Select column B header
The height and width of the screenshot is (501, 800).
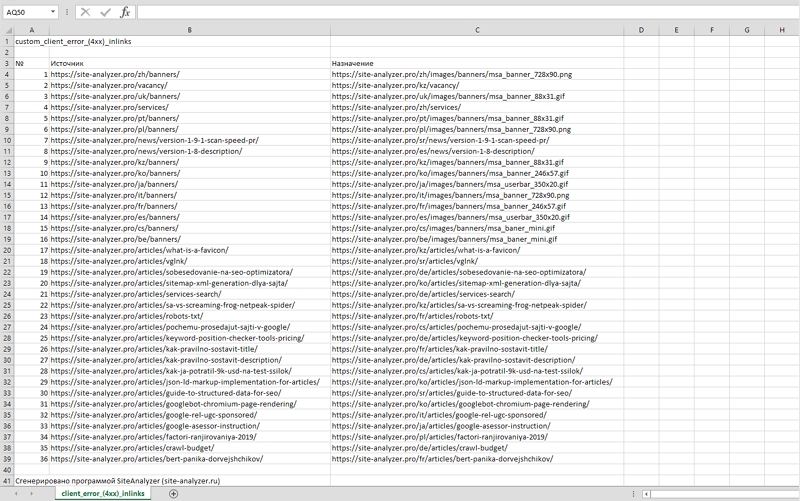(x=189, y=30)
